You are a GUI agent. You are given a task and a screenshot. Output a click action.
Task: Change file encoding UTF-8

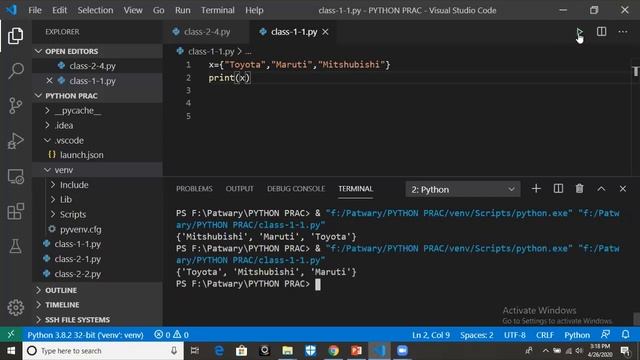click(514, 335)
